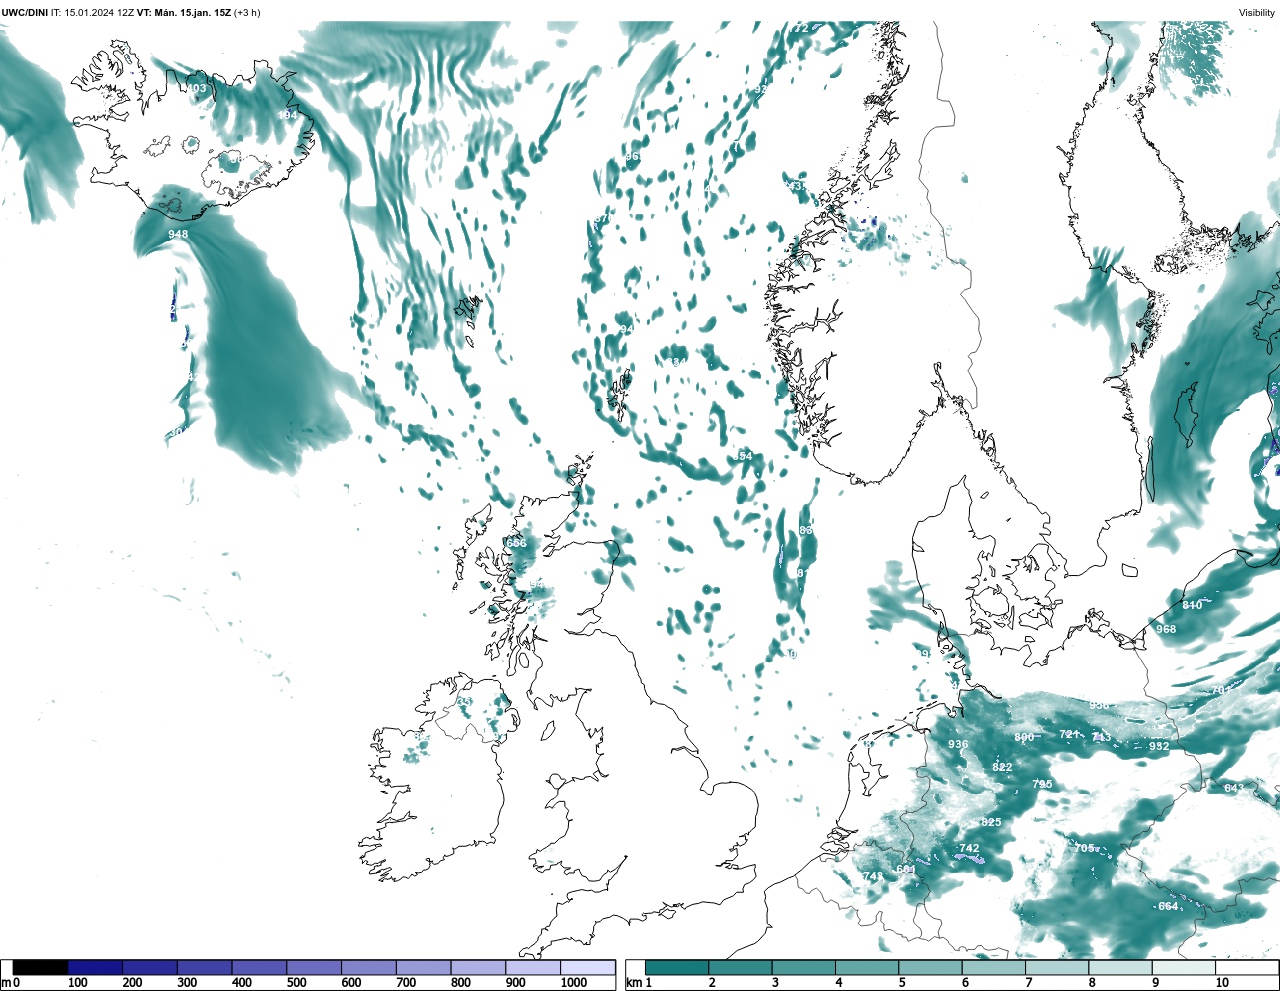The width and height of the screenshot is (1280, 991).
Task: Click the 'Mán. 15.jan. 15Z' valid time
Action: coord(192,13)
